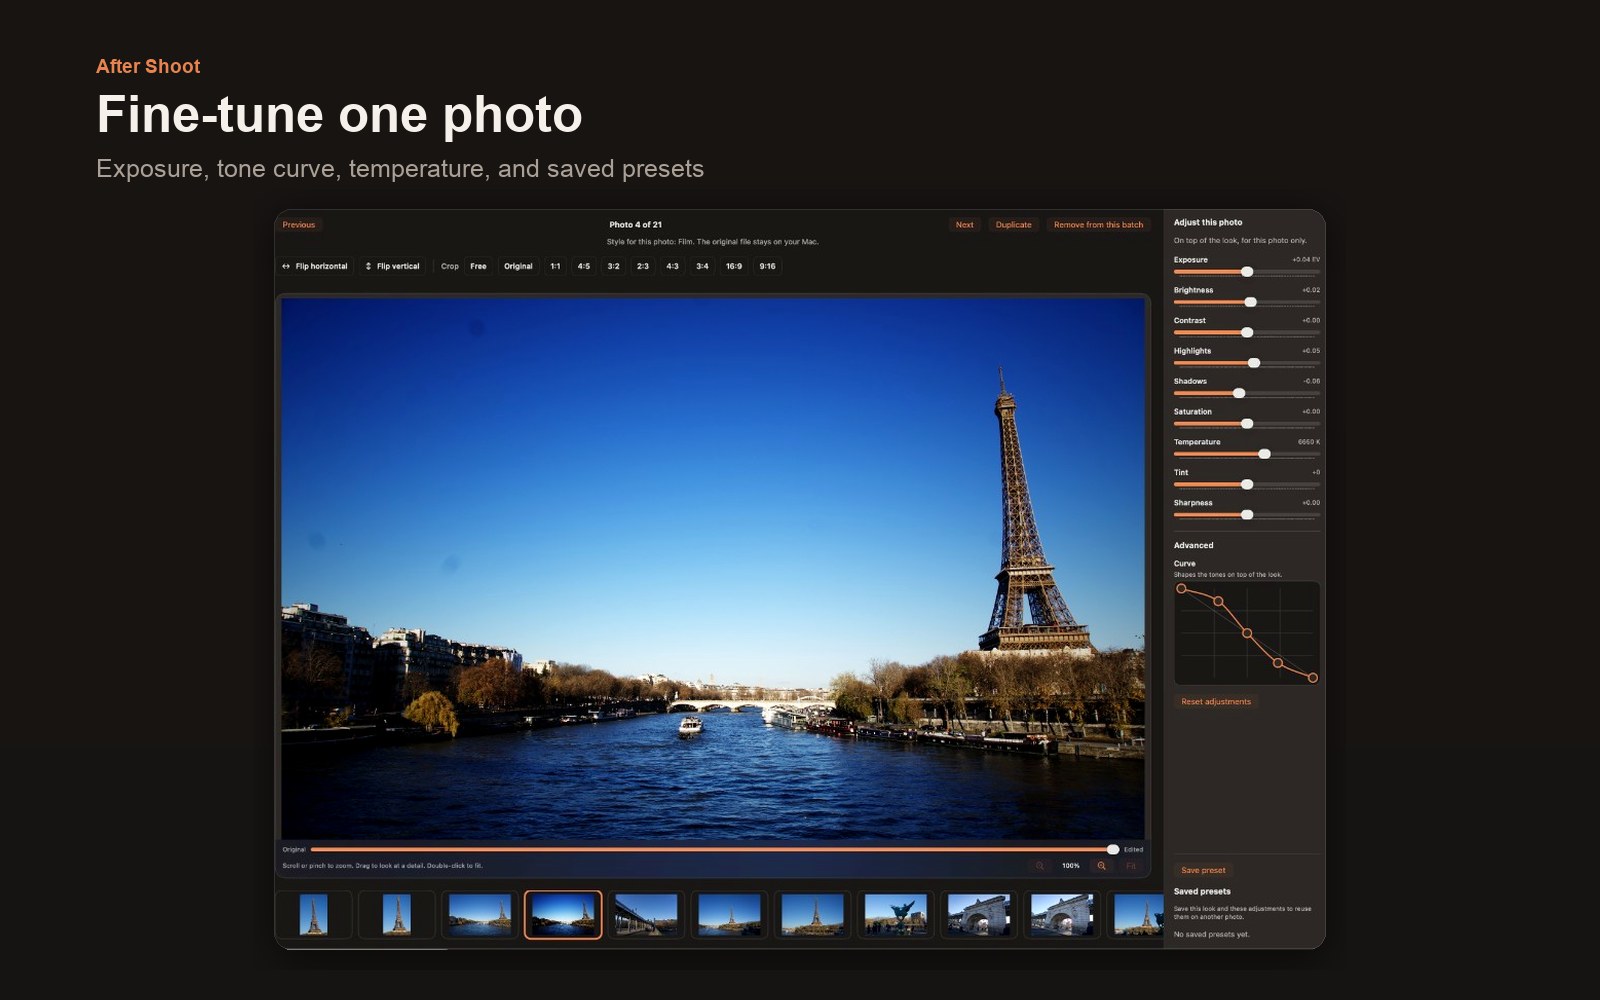Screen dimensions: 1600x1000
Task: Open the first Eiffel Tower portrait thumbnail
Action: pyautogui.click(x=313, y=915)
